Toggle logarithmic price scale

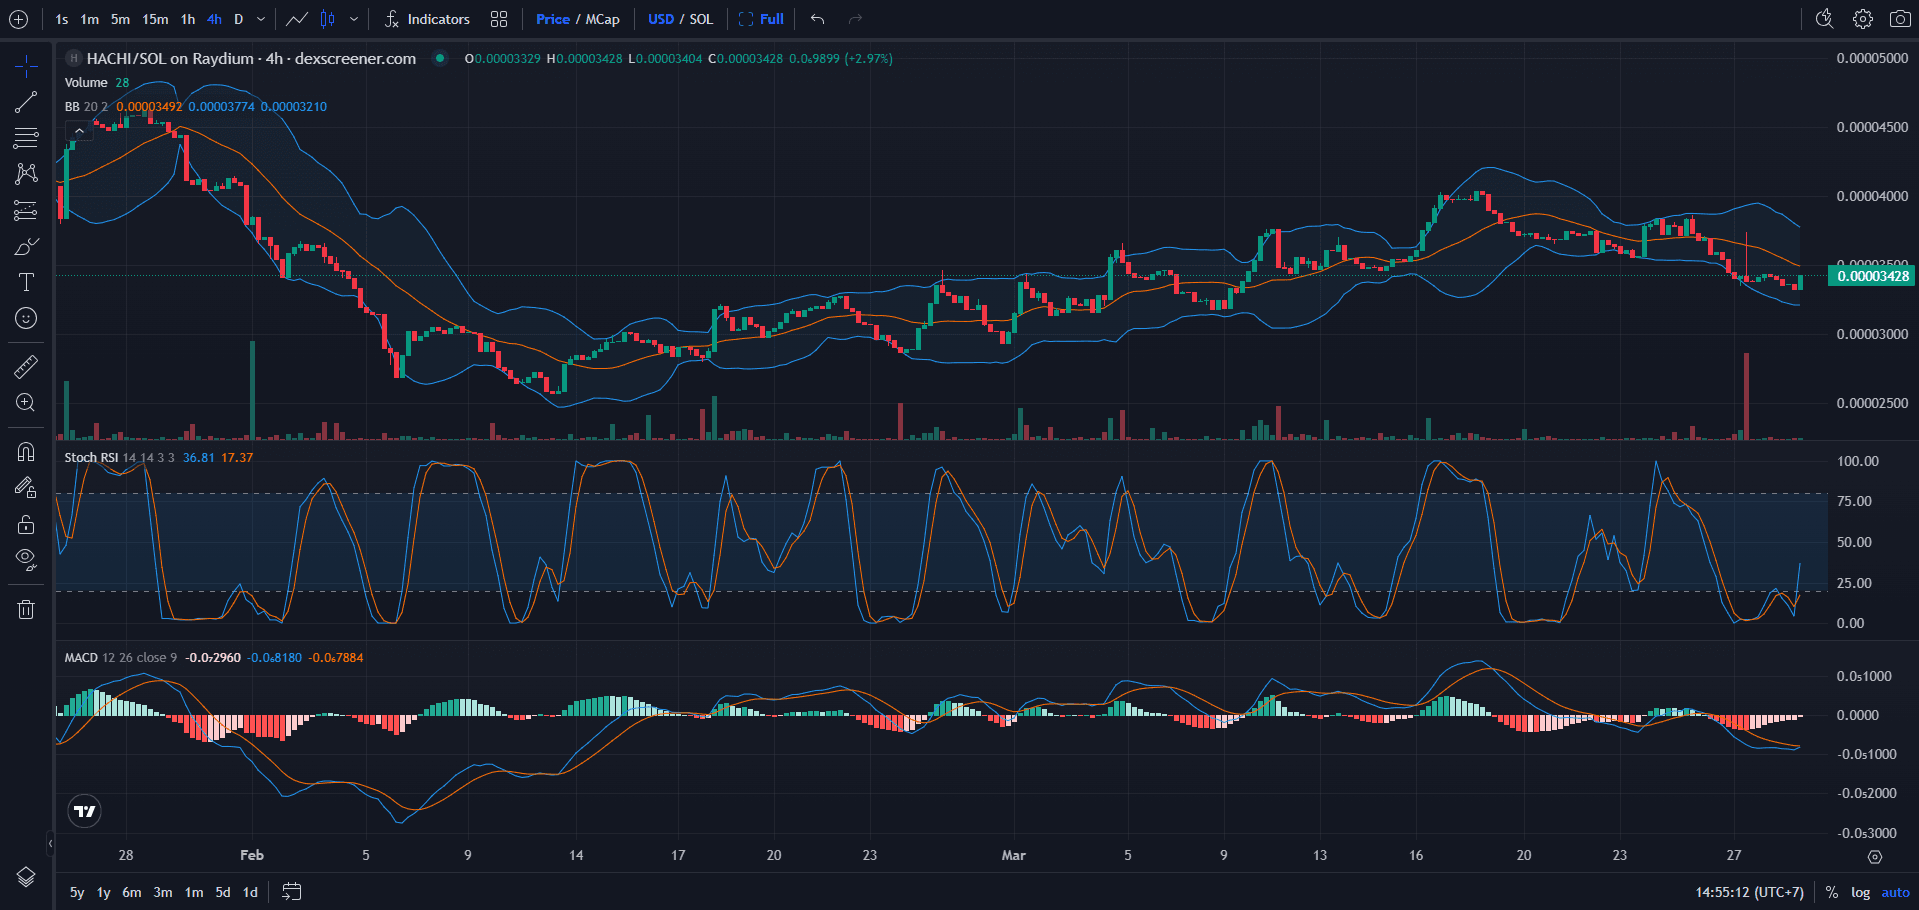point(1860,892)
